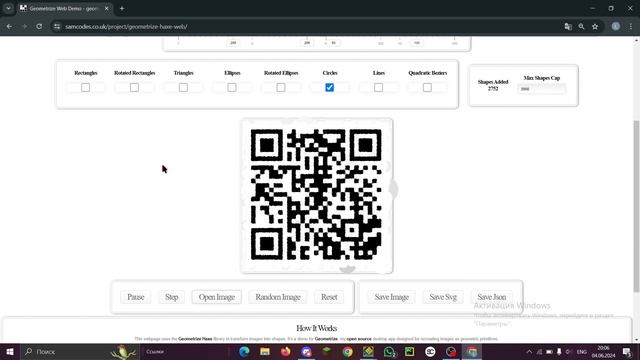
Task: Reset the geometrized canvas
Action: 329,297
